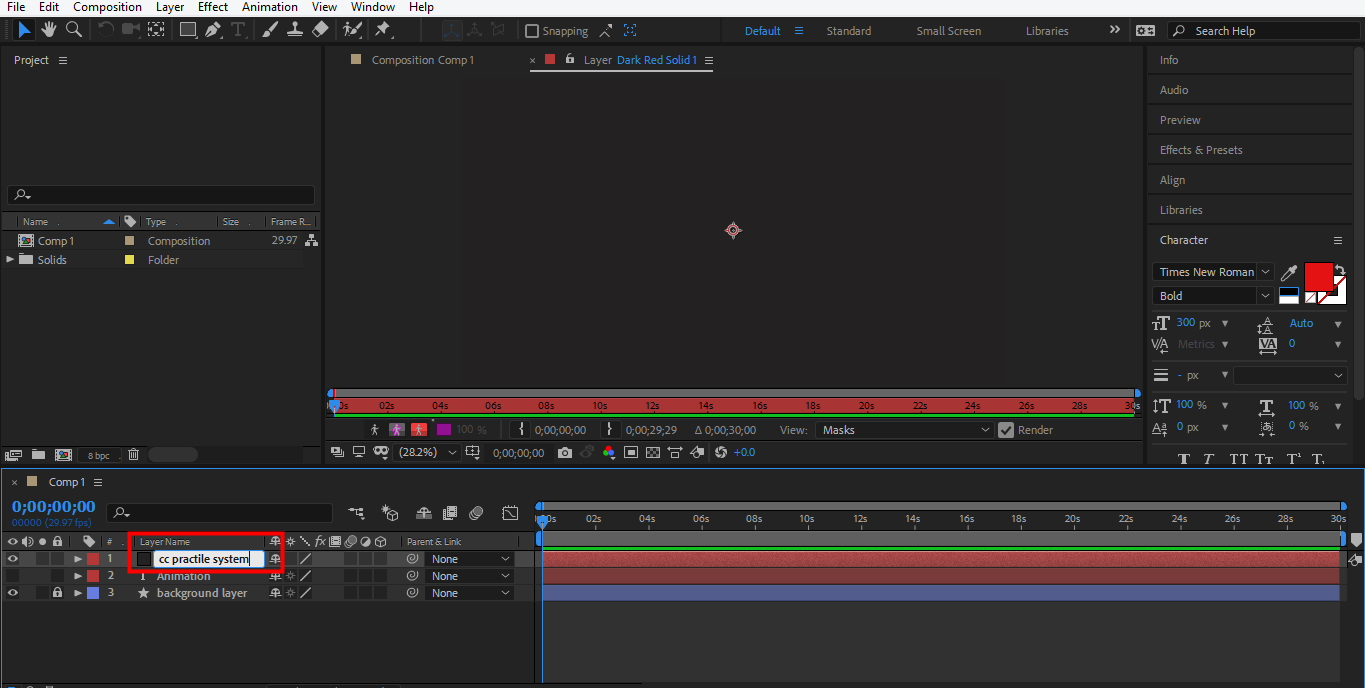This screenshot has width=1365, height=688.
Task: Switch to the Composition Comp 1 tab
Action: pos(422,60)
